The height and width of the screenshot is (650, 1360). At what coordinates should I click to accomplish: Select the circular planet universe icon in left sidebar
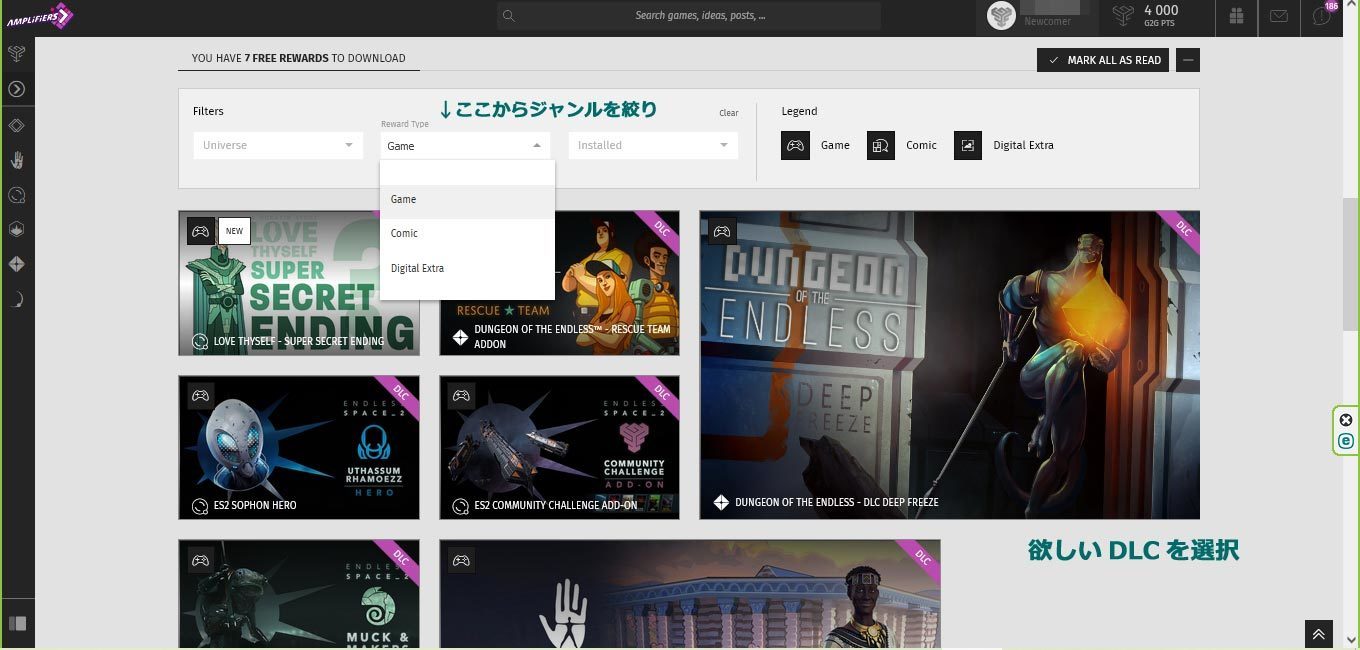16,195
